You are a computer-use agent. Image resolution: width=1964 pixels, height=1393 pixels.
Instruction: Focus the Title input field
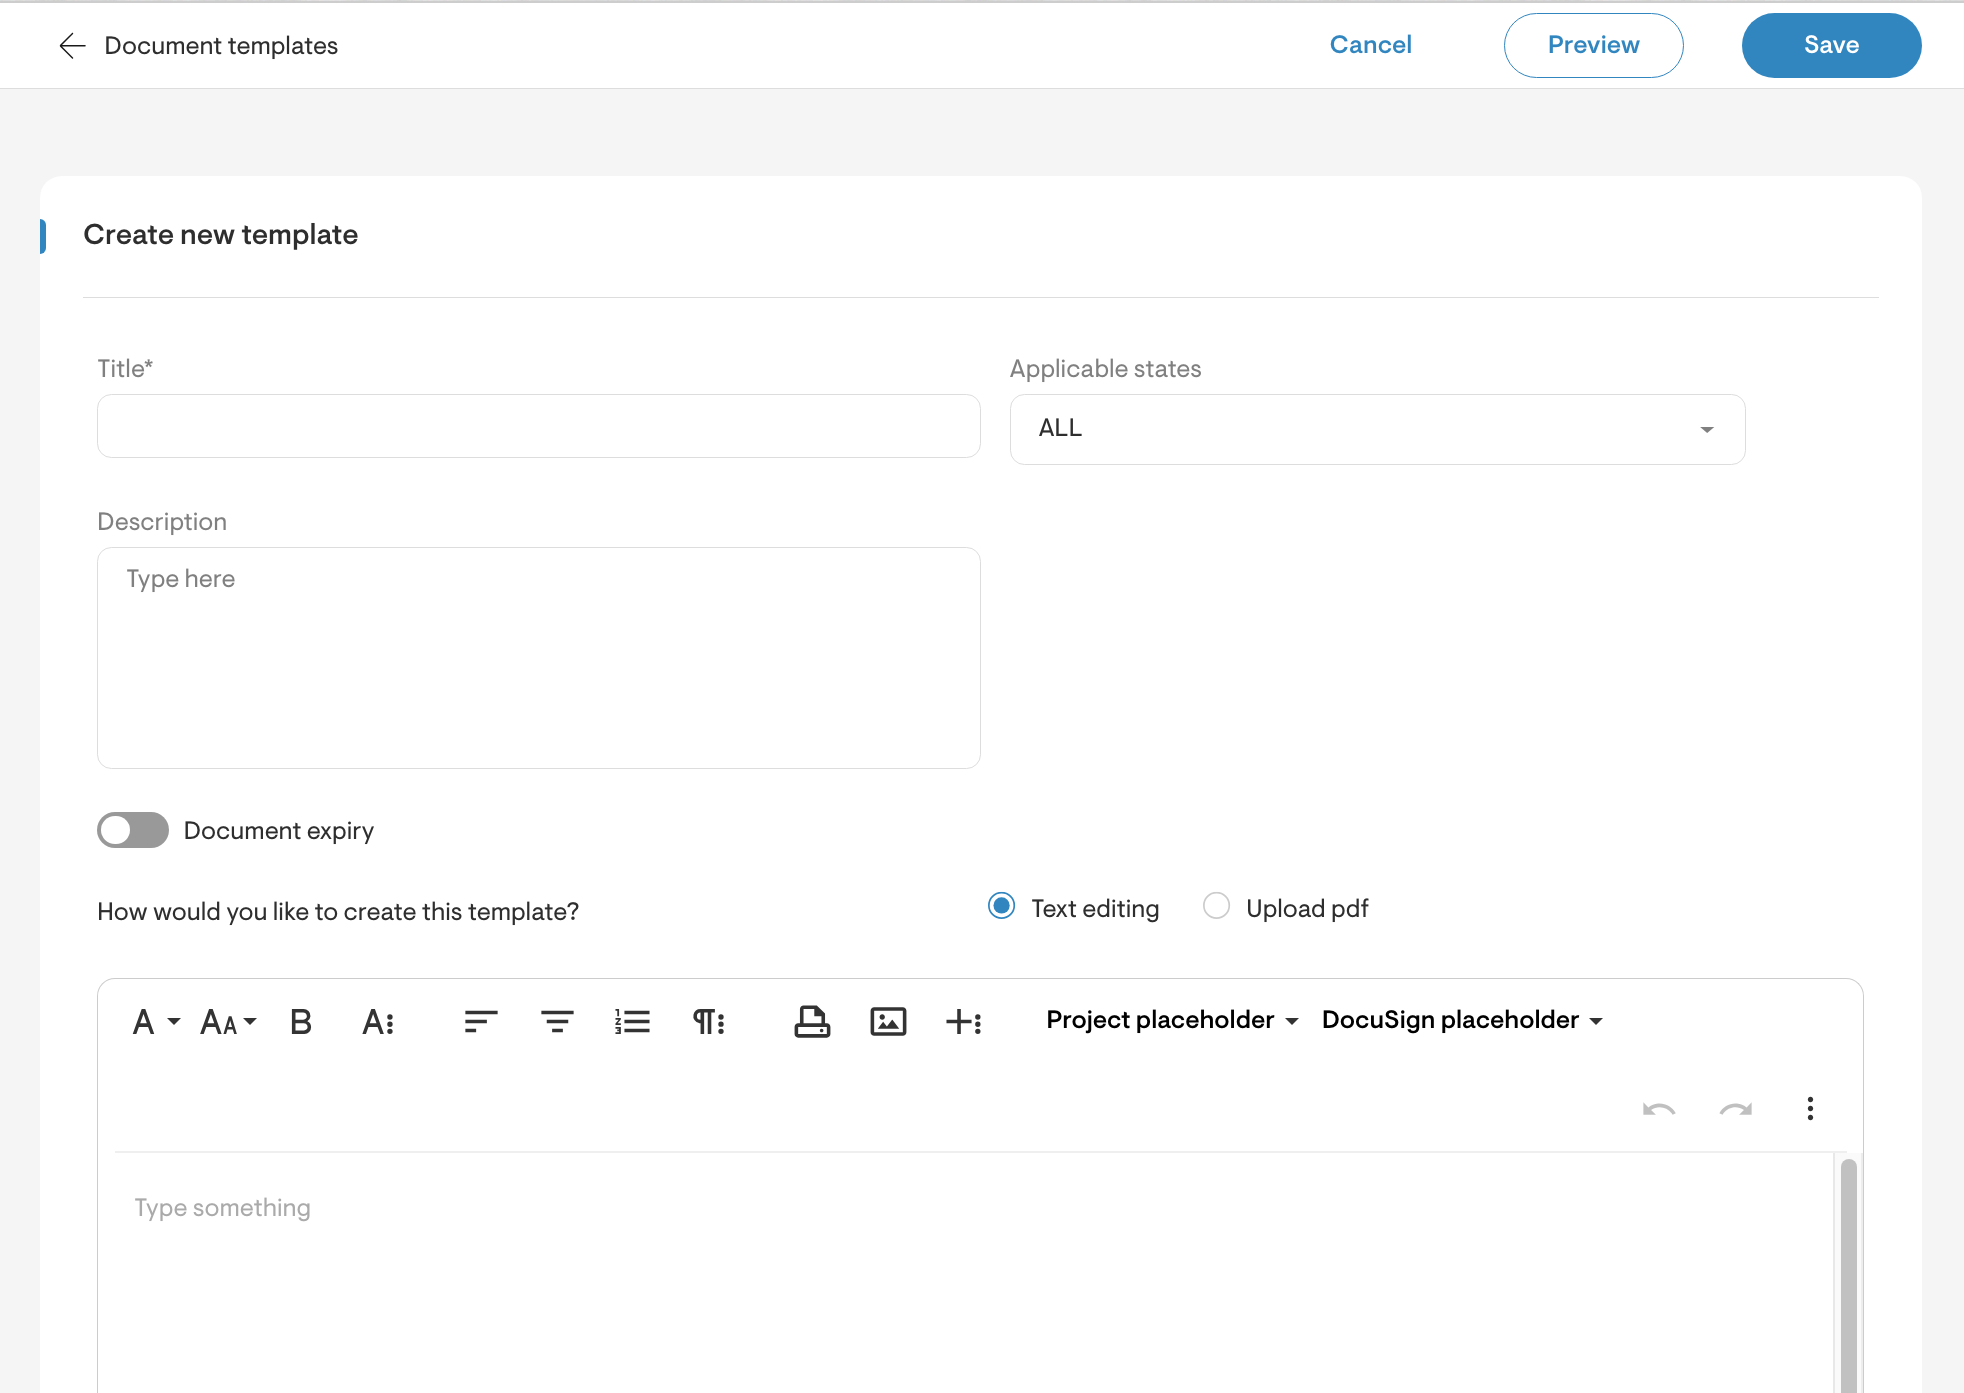click(x=538, y=426)
